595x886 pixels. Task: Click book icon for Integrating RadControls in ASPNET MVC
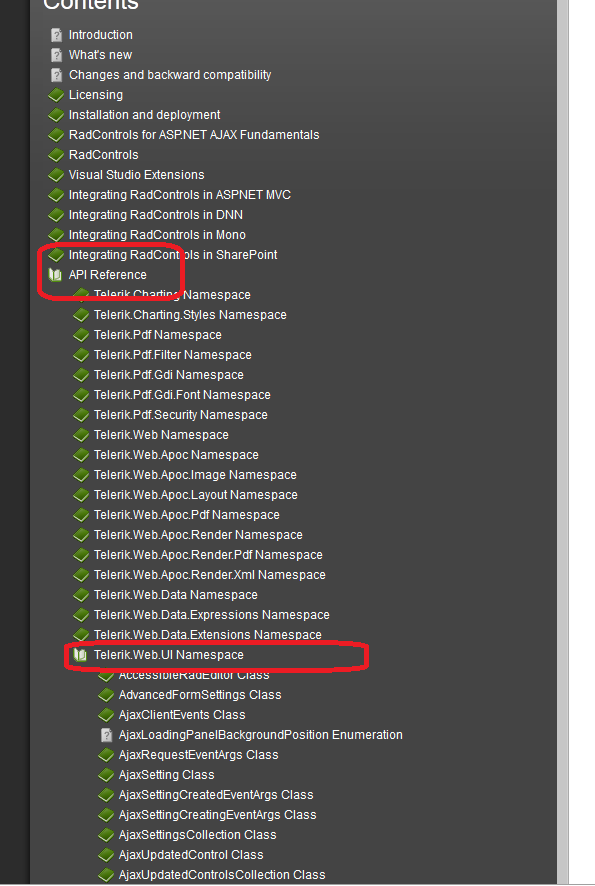56,195
